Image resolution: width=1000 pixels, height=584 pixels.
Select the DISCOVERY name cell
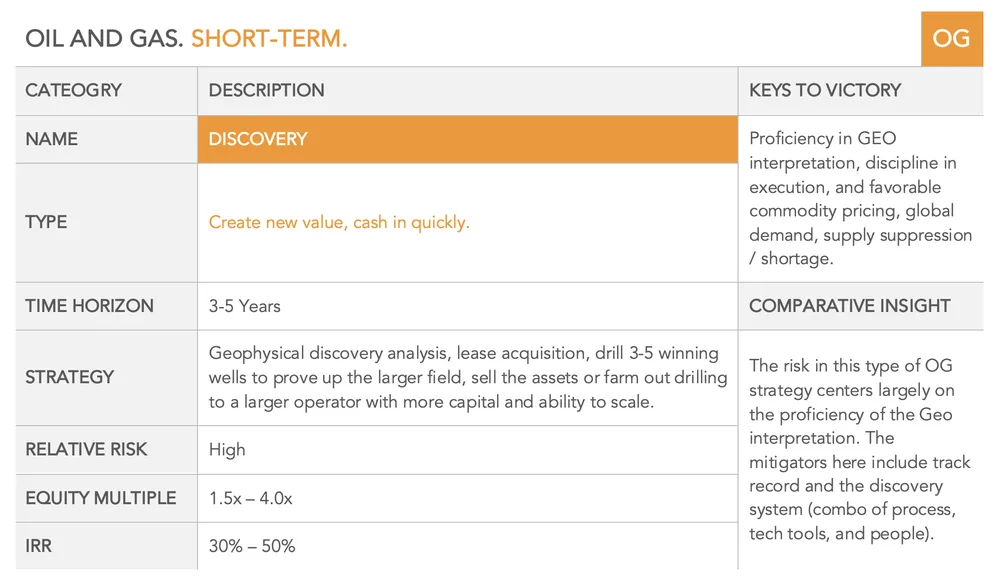467,139
